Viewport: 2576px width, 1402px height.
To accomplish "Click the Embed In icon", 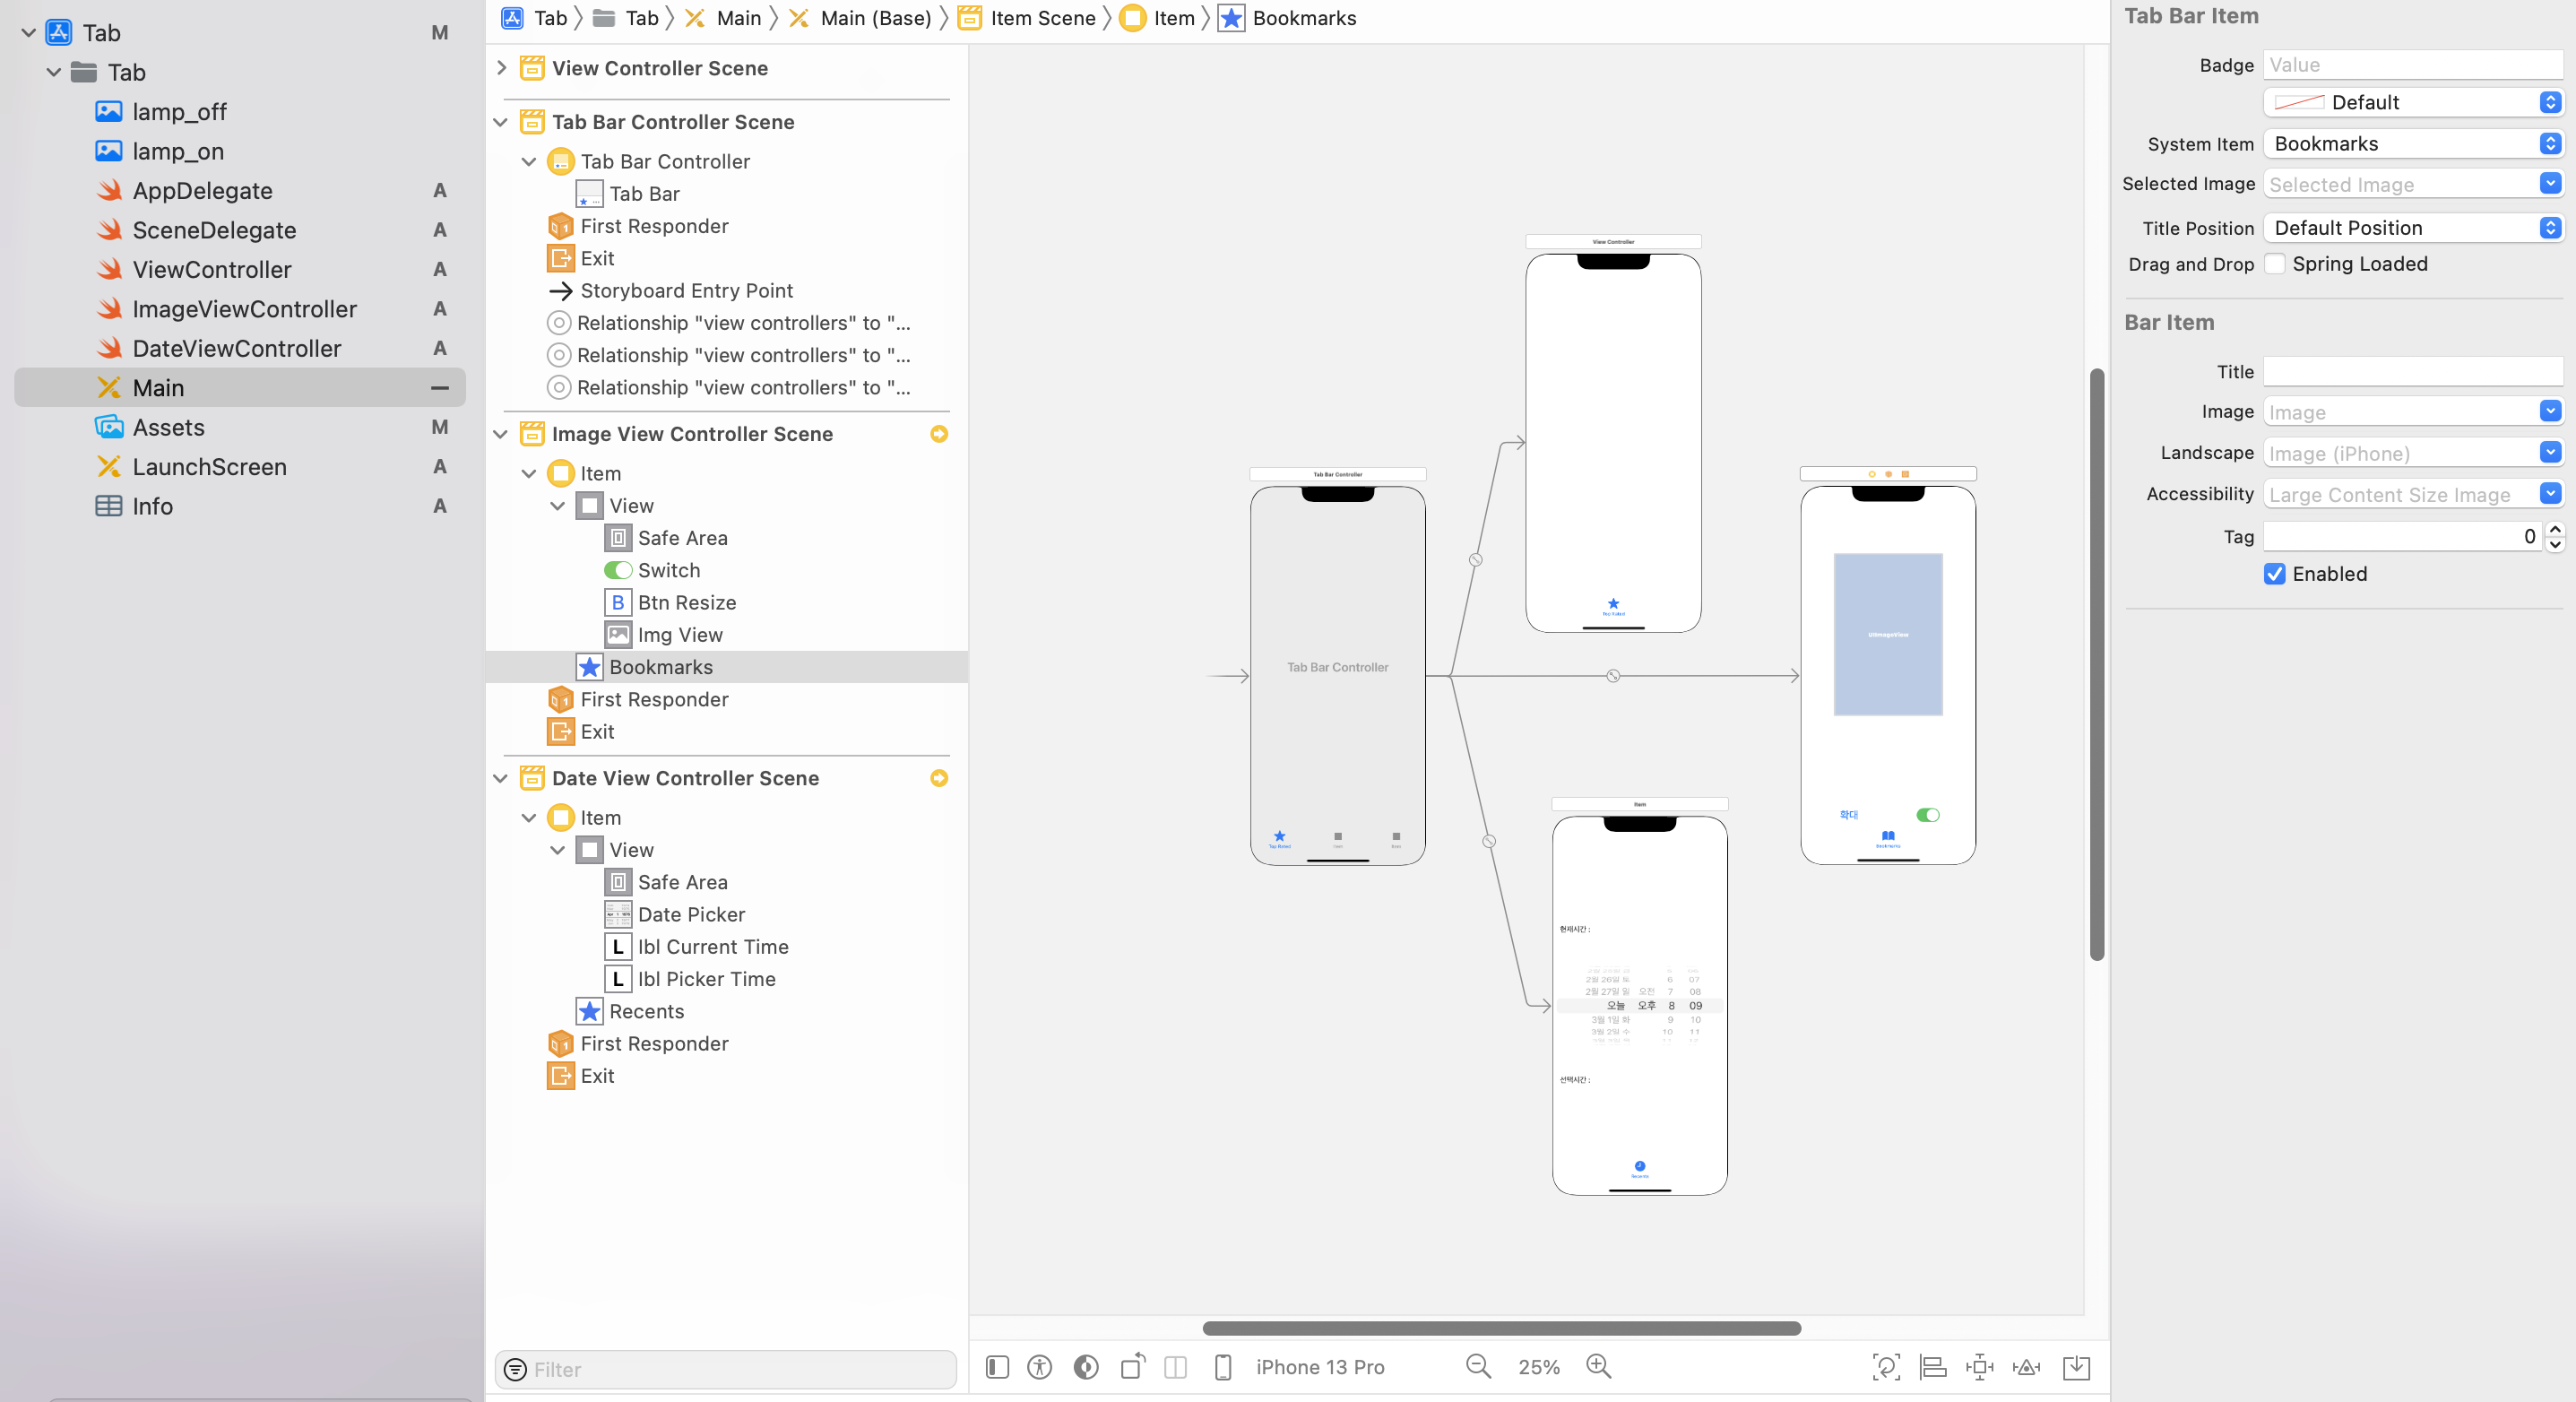I will 2076,1367.
